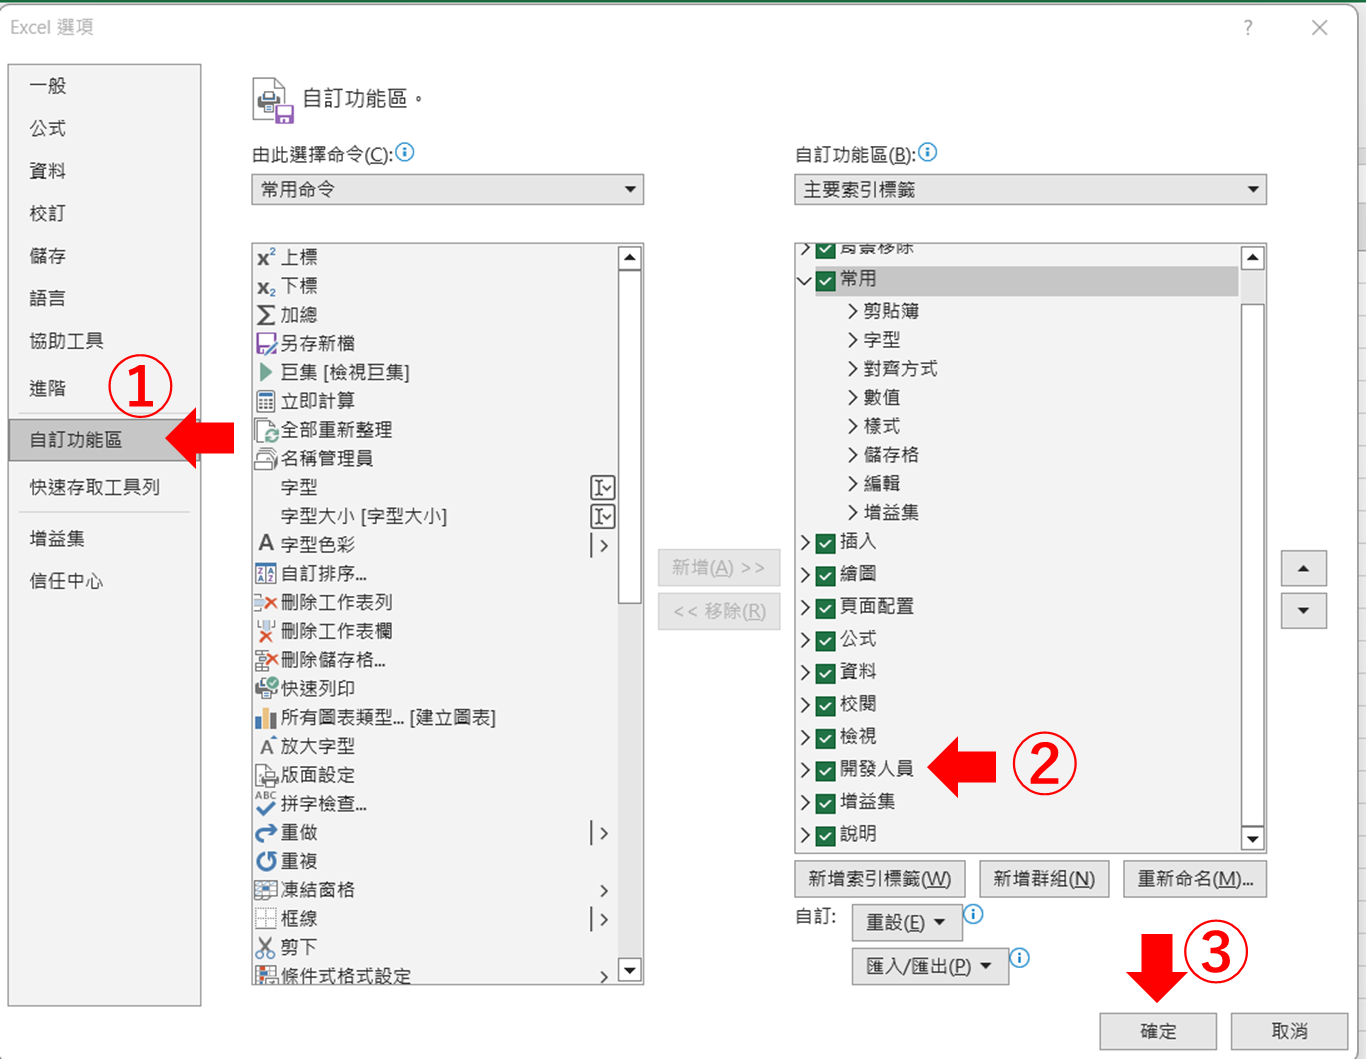Click the move down arrow button

pyautogui.click(x=1304, y=611)
